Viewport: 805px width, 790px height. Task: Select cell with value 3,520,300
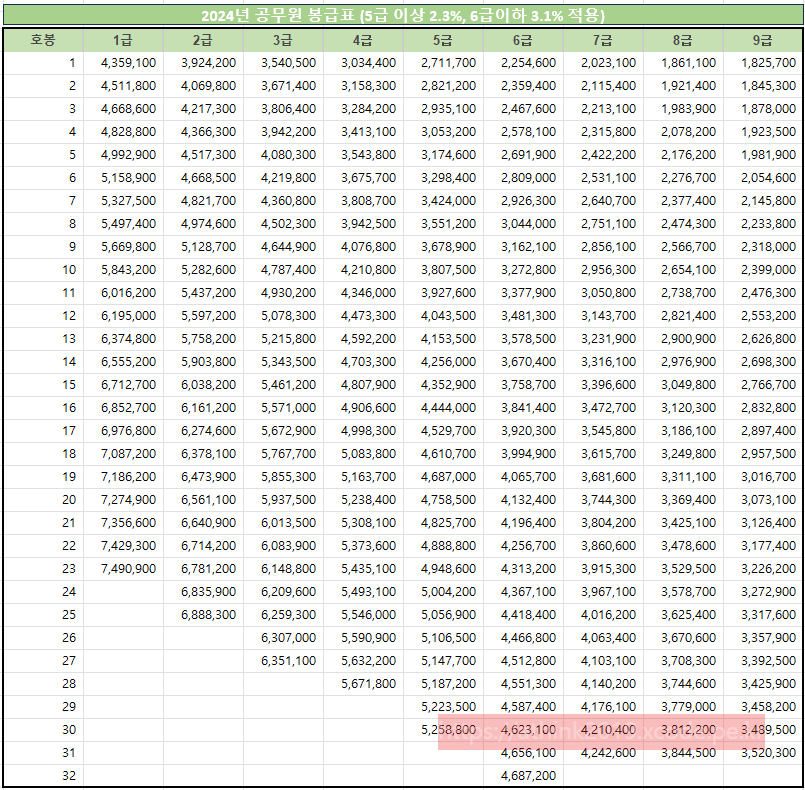point(762,753)
